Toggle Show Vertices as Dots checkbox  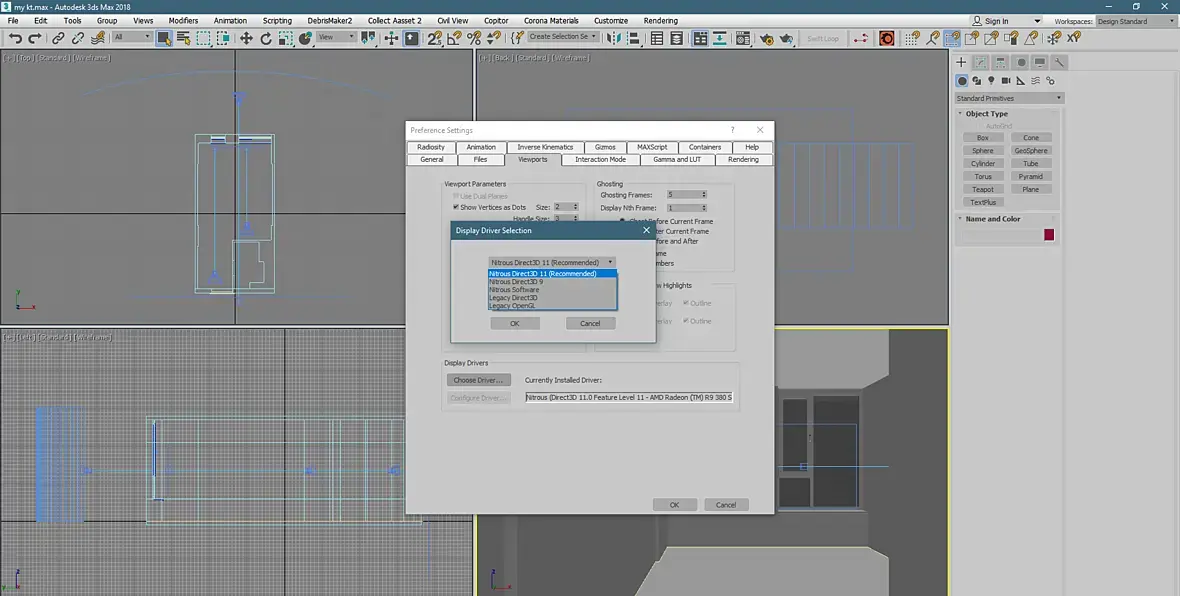tap(456, 207)
